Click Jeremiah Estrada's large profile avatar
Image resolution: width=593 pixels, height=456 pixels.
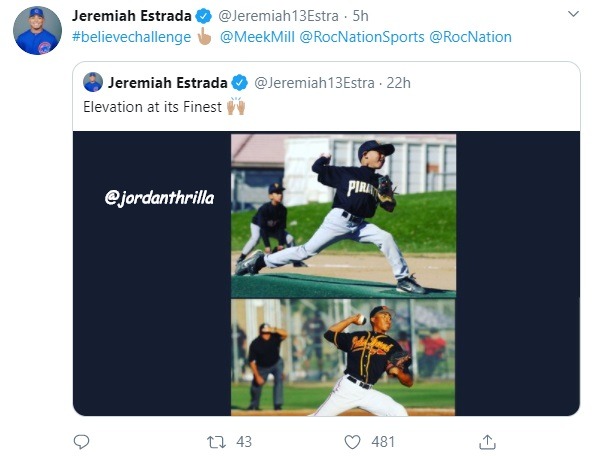click(x=37, y=30)
